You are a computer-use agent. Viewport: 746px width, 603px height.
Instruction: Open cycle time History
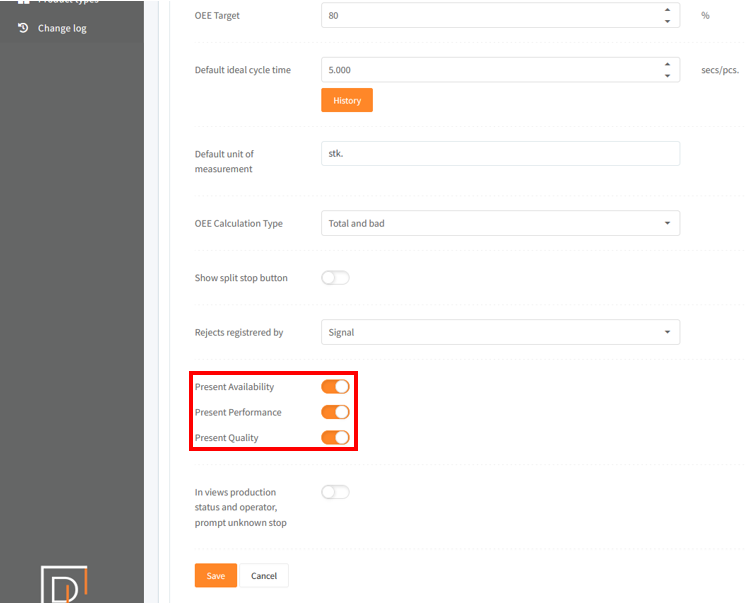(x=347, y=100)
